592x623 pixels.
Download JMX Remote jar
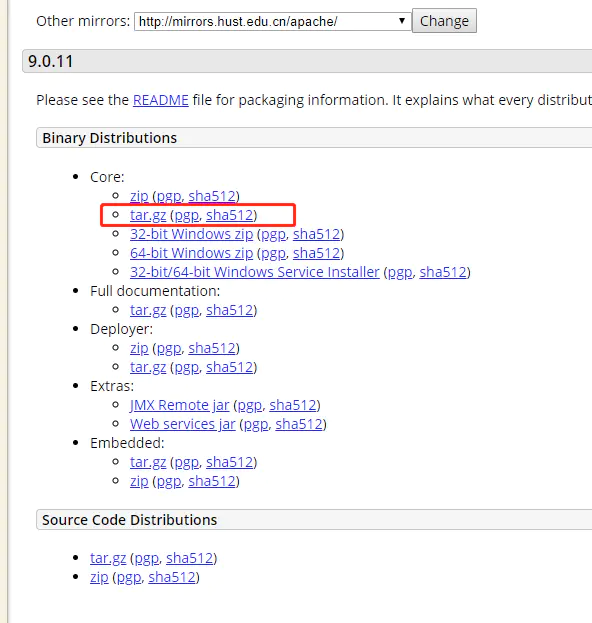[x=180, y=405]
